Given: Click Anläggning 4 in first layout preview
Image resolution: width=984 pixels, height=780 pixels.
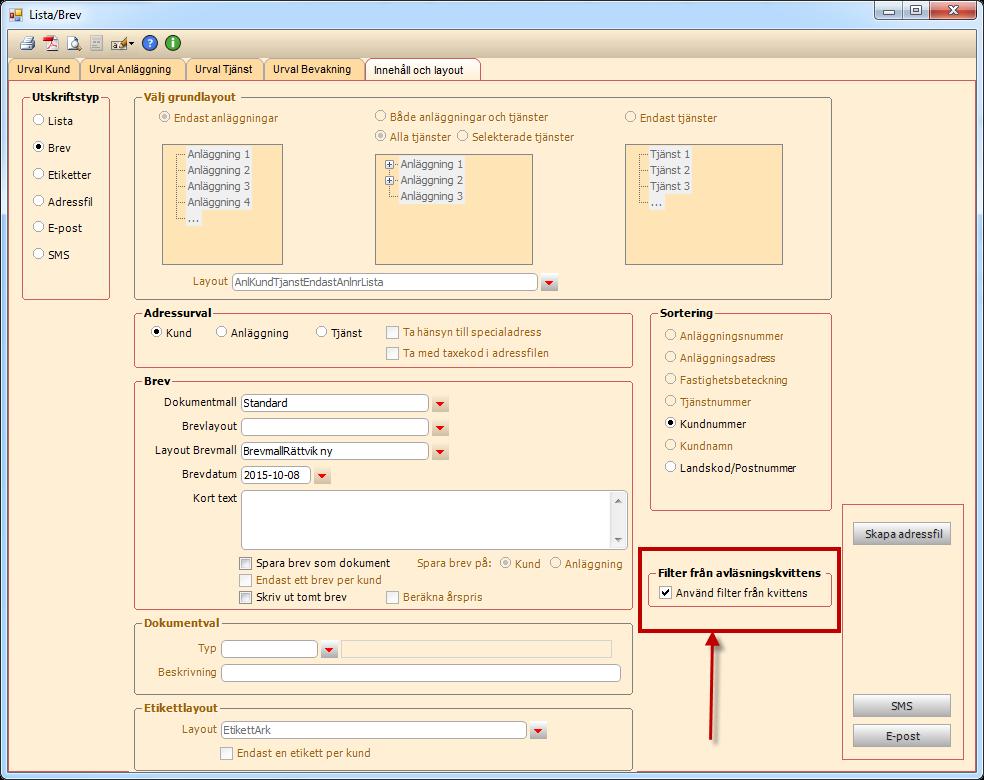Looking at the screenshot, I should tap(218, 202).
